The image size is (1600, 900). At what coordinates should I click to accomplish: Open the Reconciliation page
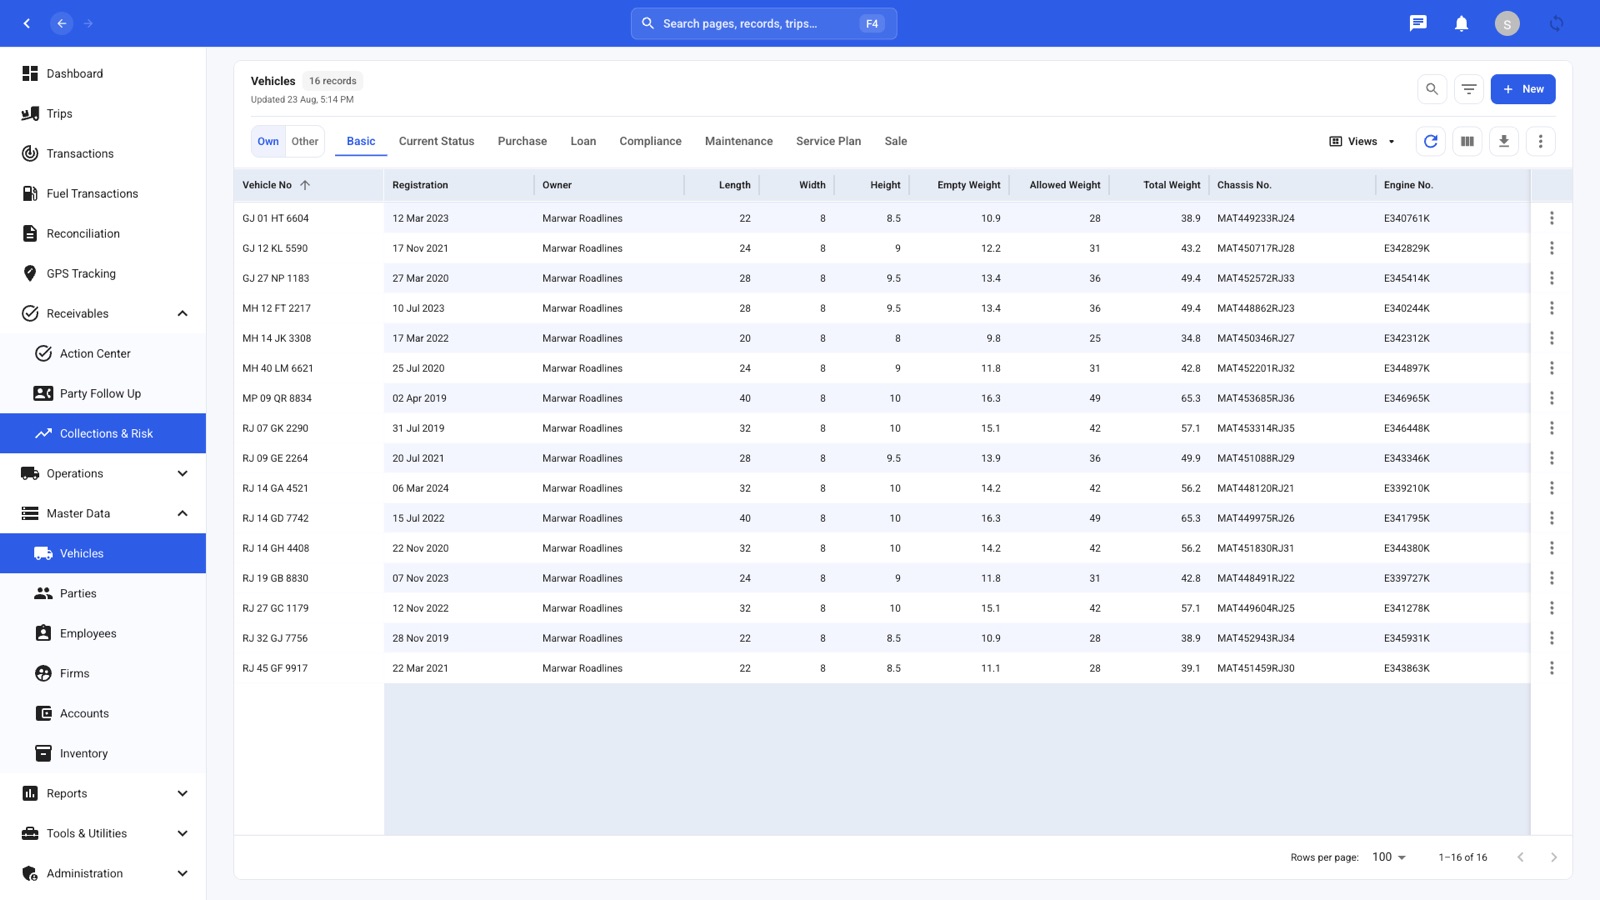103,233
